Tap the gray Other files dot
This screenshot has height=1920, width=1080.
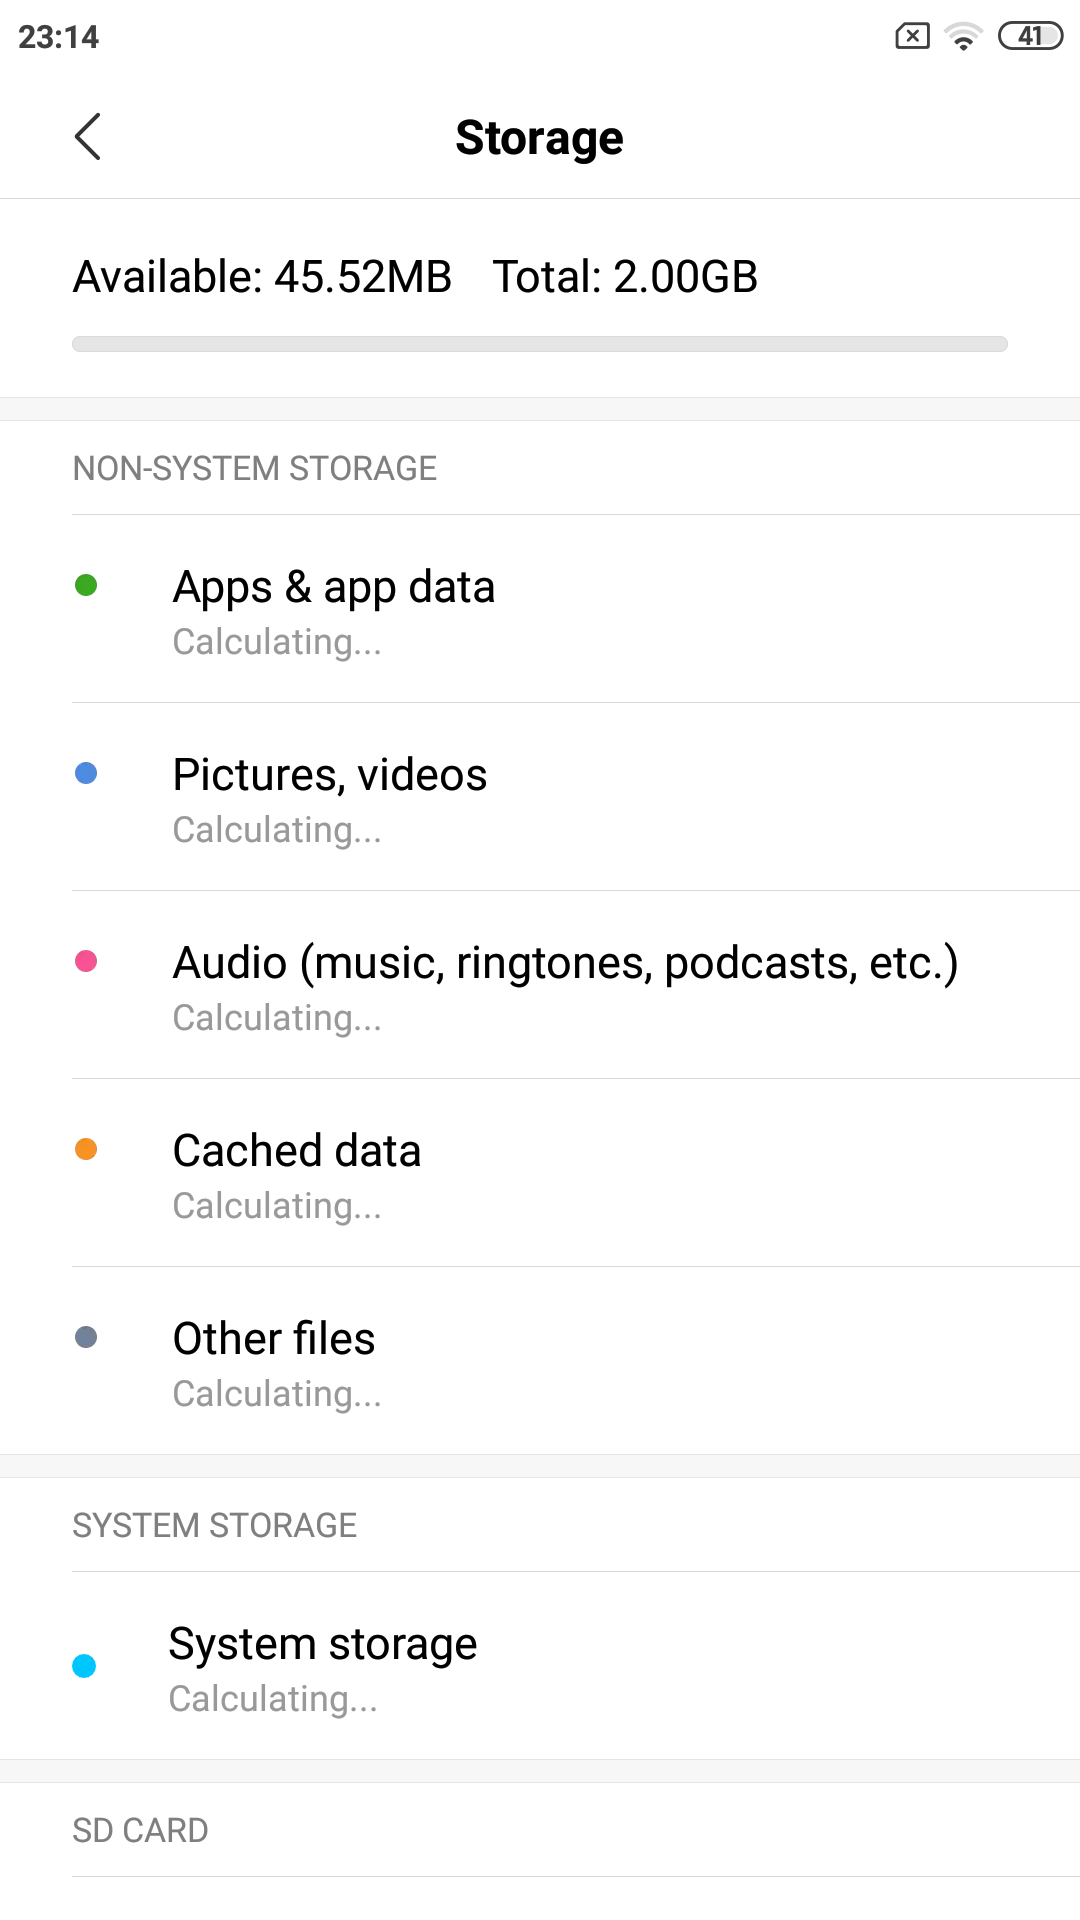[x=86, y=1337]
